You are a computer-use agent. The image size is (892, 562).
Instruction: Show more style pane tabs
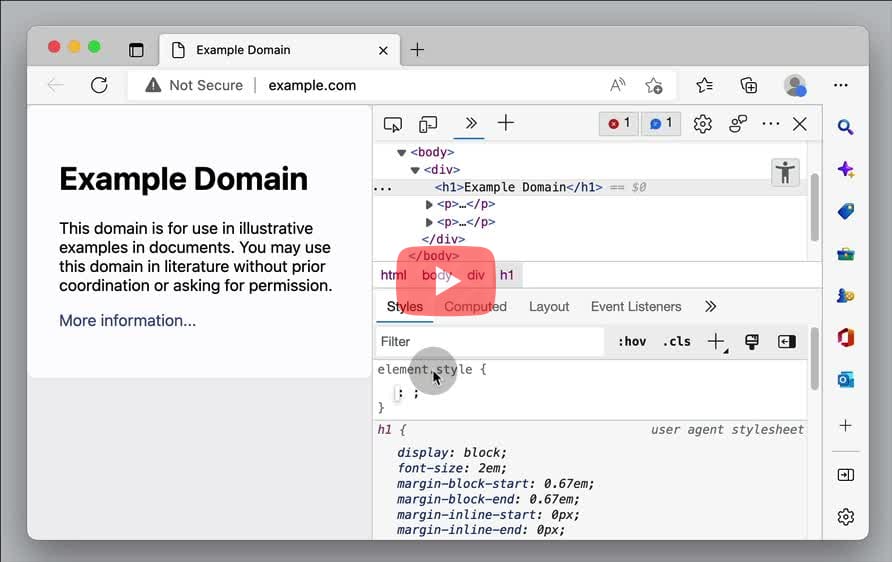(710, 307)
